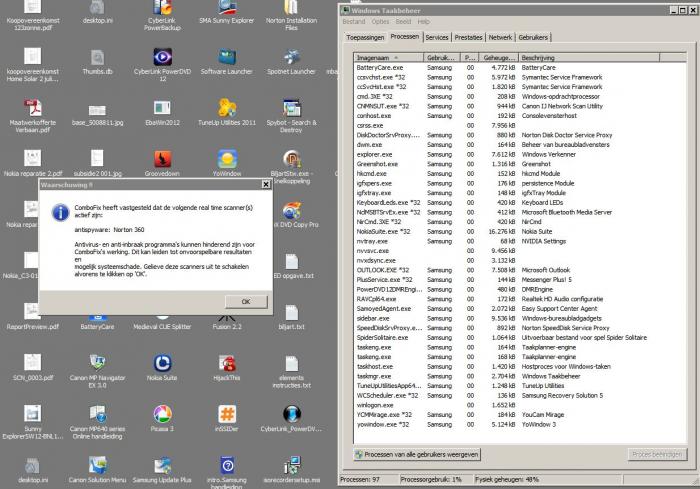Select the WCScheduler.exe *32 process row
The height and width of the screenshot is (489, 700).
point(520,396)
